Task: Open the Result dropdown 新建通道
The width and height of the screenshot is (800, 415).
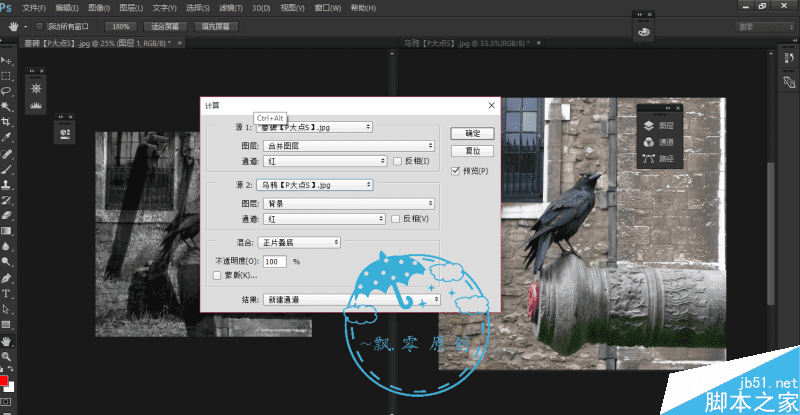Action: pos(352,300)
